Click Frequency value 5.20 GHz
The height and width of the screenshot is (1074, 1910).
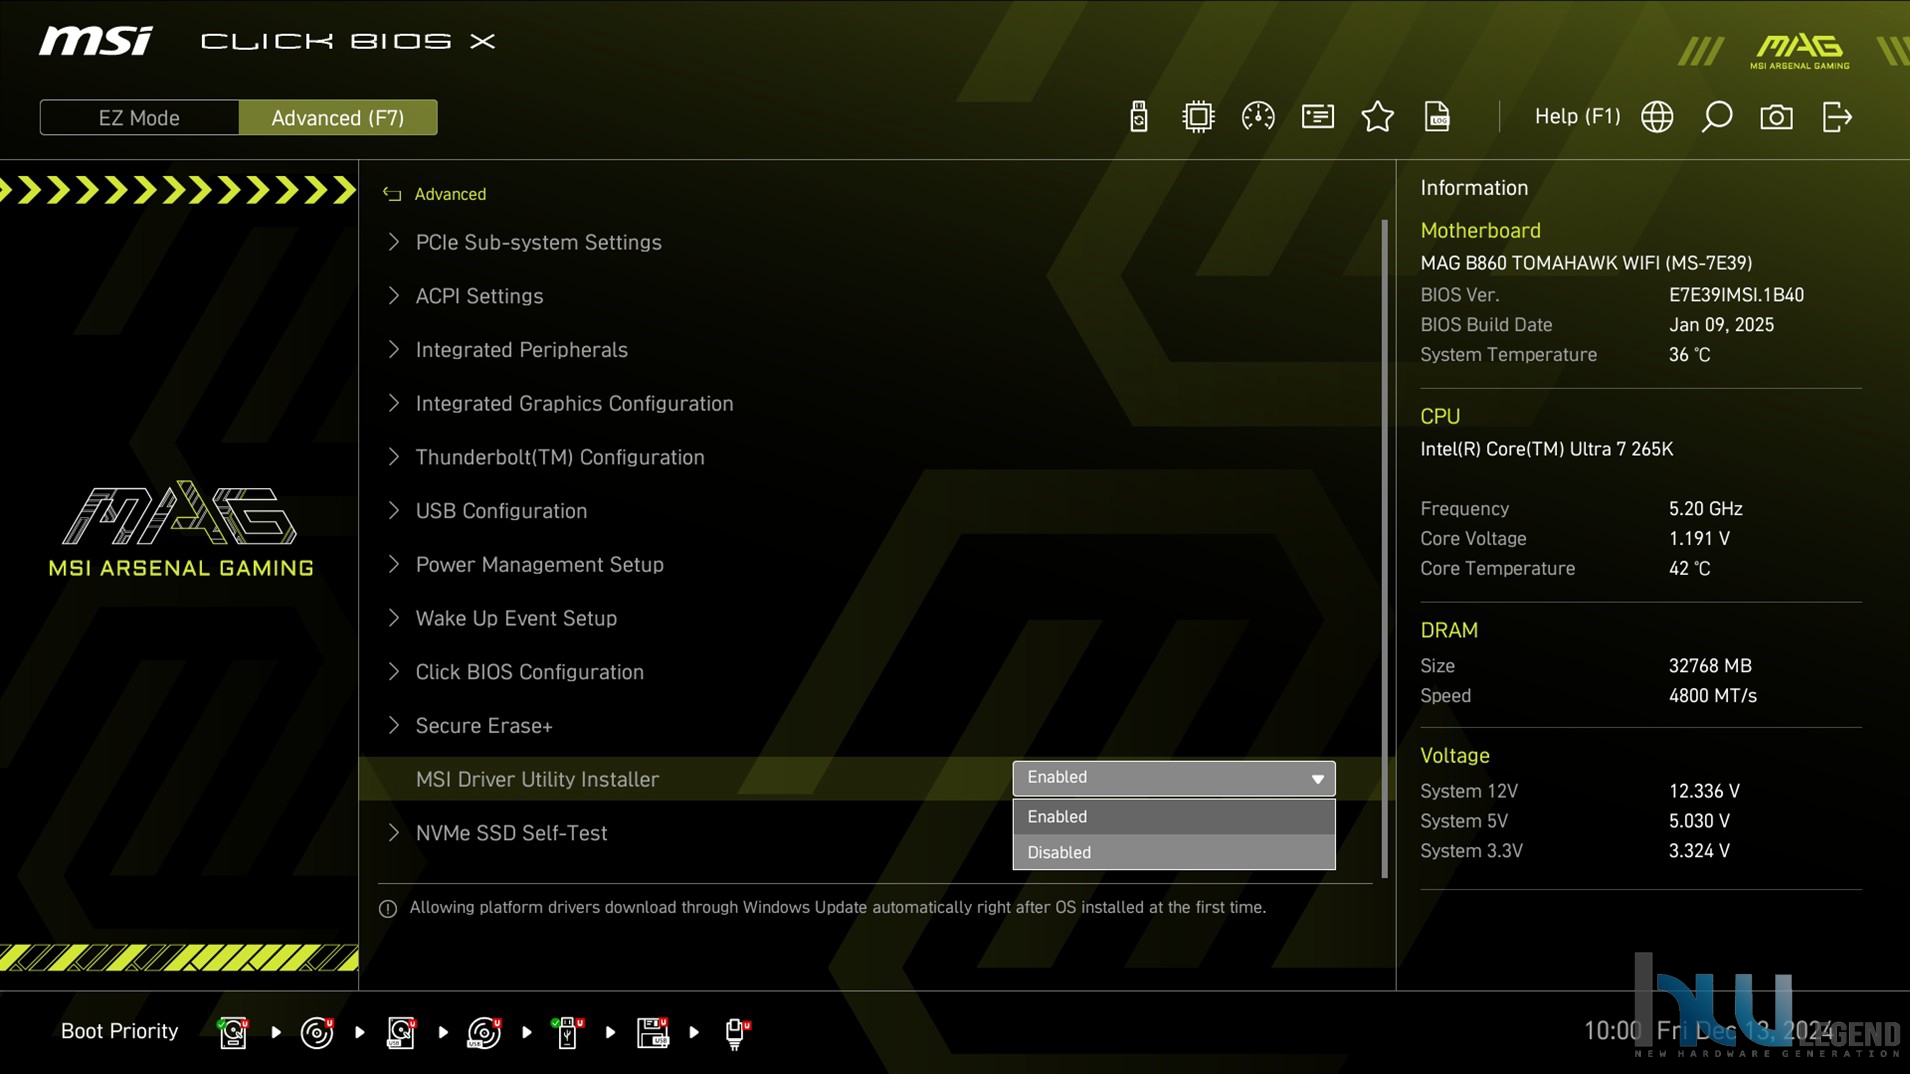[x=1705, y=509]
